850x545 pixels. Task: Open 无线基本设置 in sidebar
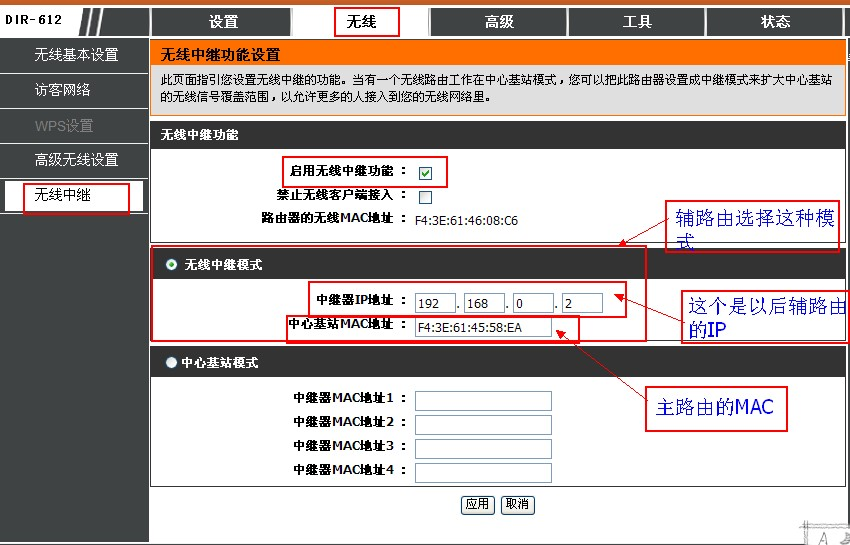pyautogui.click(x=76, y=55)
